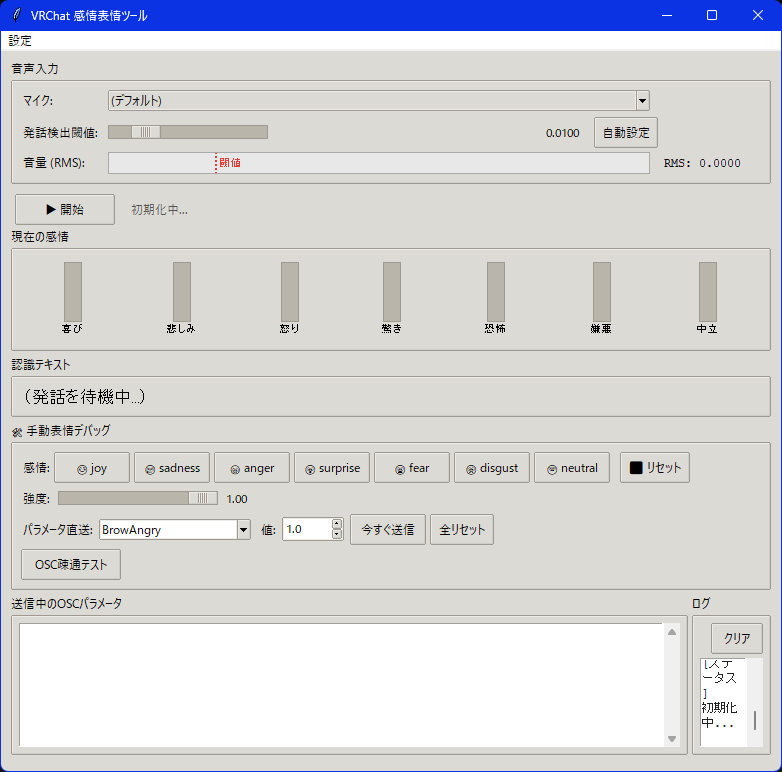
Task: Click inside the 送信中のOSCパラメータ text area
Action: pyautogui.click(x=341, y=685)
